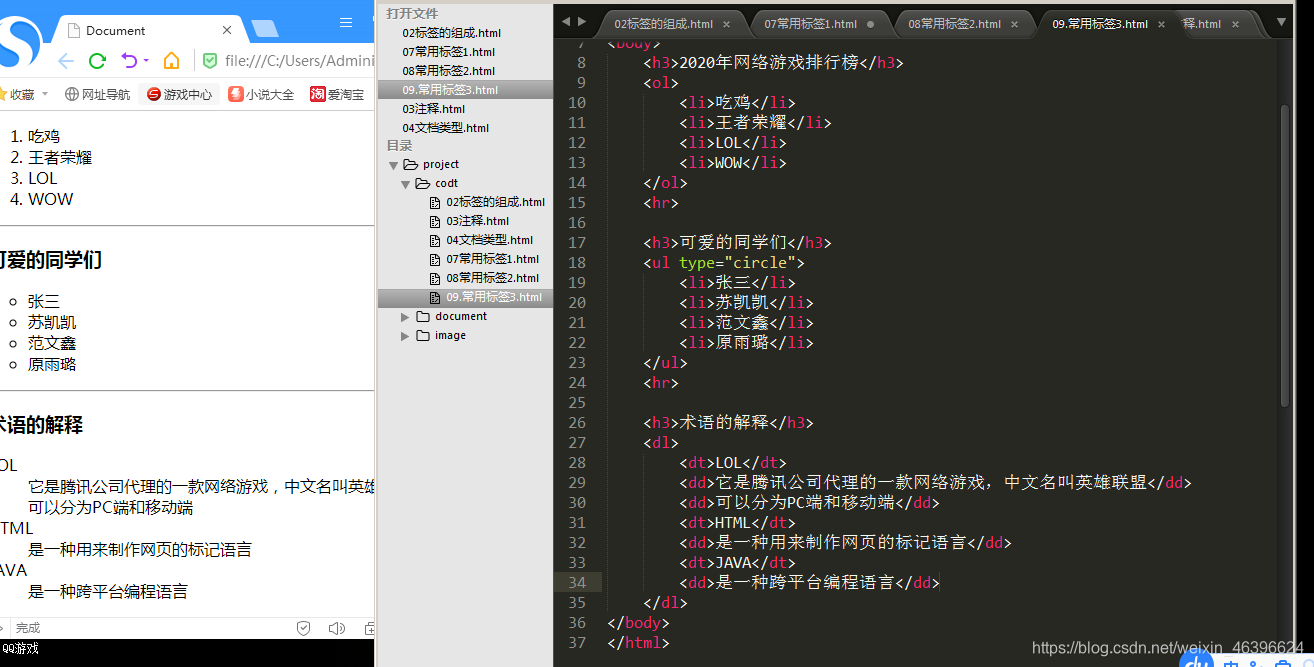This screenshot has height=667, width=1314.
Task: Collapse the project folder triangle
Action: point(393,165)
